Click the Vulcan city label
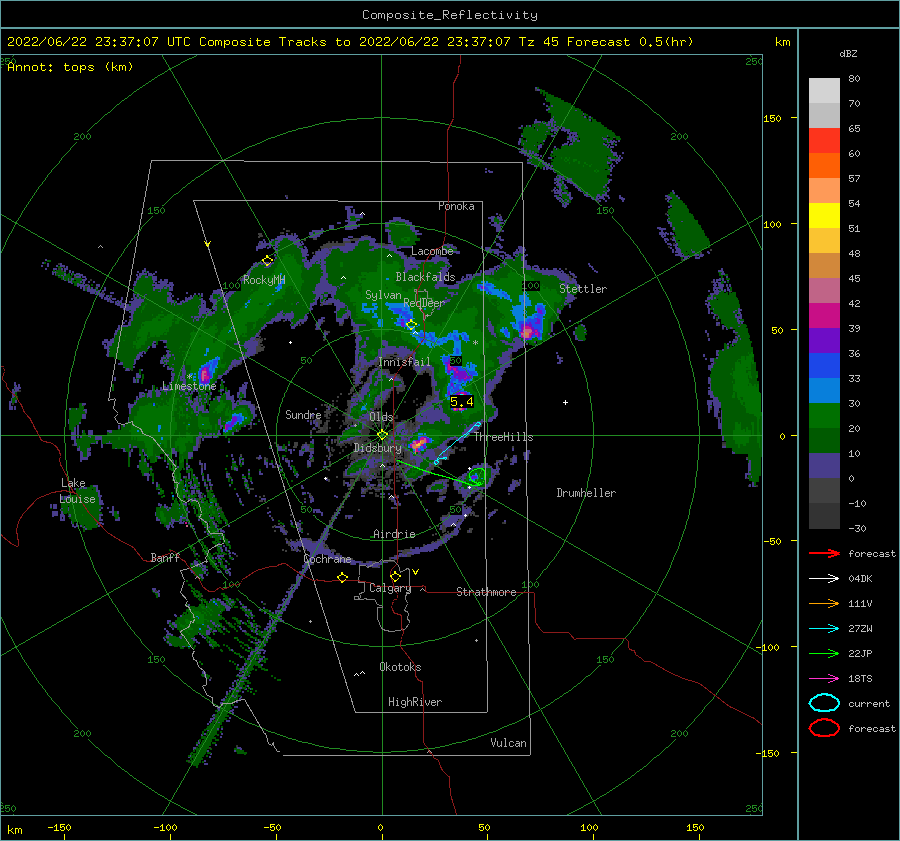 coord(509,743)
